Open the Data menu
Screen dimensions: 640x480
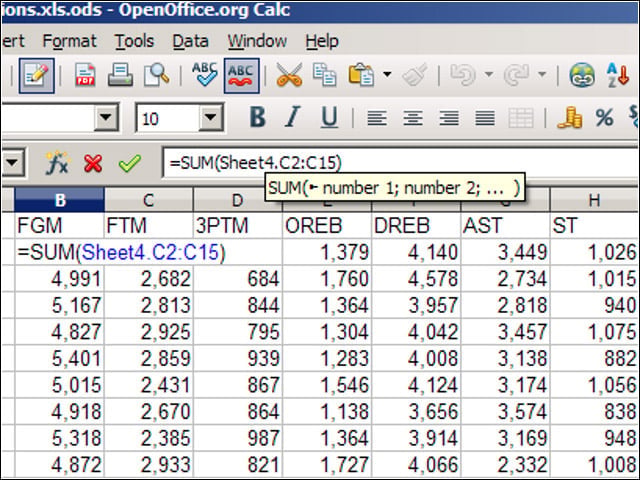pyautogui.click(x=191, y=41)
